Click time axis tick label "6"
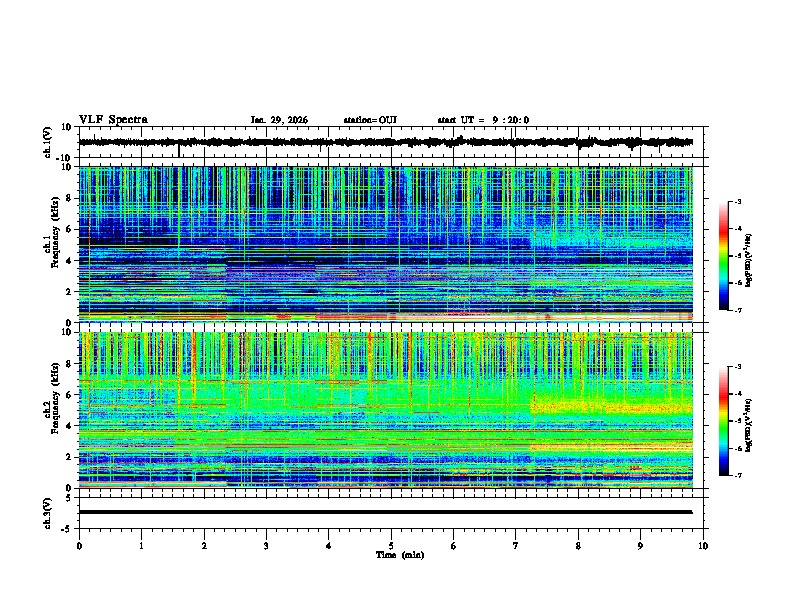 pos(454,546)
